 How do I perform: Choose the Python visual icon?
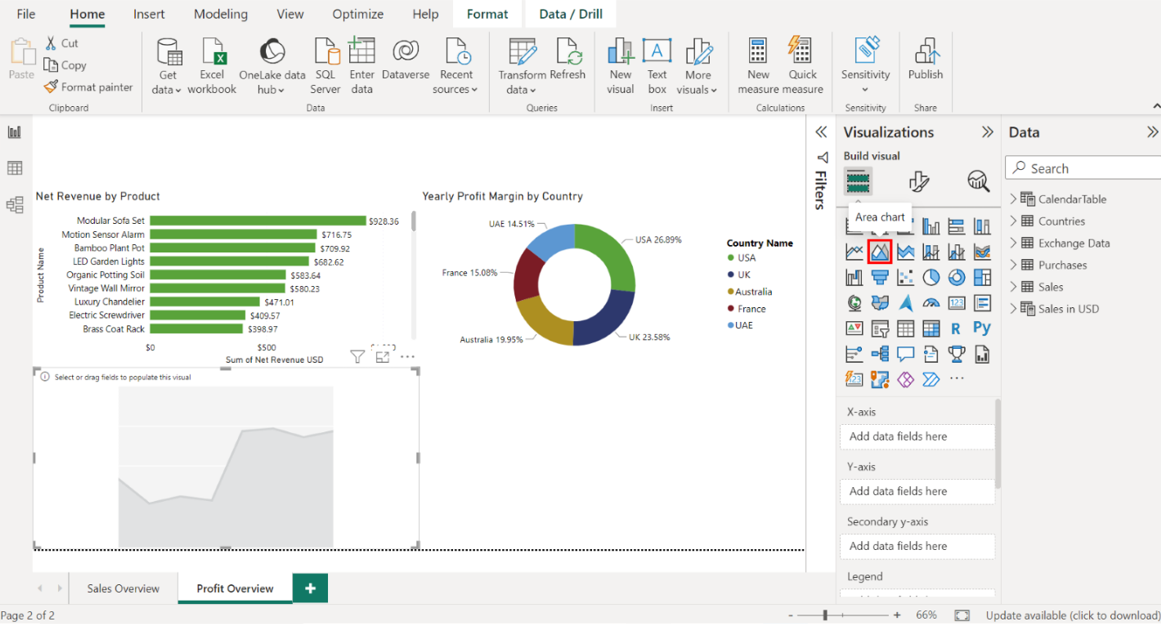[x=982, y=328]
